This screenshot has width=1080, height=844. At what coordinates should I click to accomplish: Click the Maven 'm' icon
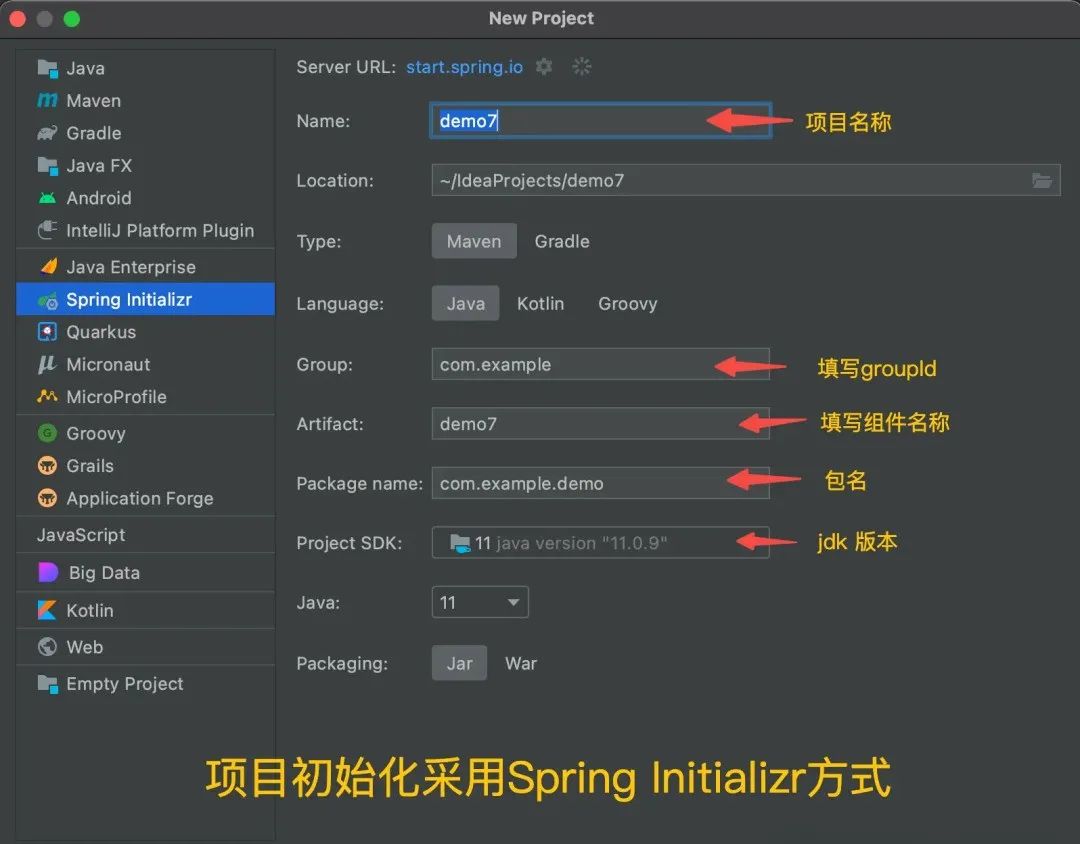click(48, 101)
